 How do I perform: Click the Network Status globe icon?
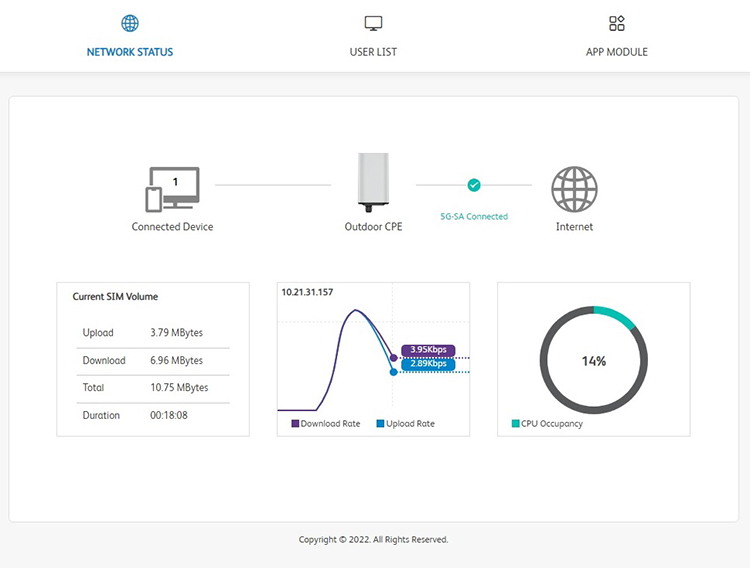(x=130, y=23)
